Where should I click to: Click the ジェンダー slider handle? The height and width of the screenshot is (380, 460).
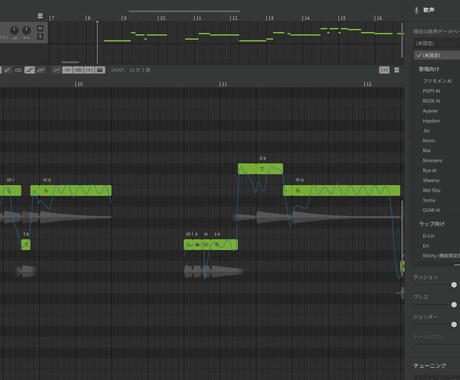454,324
